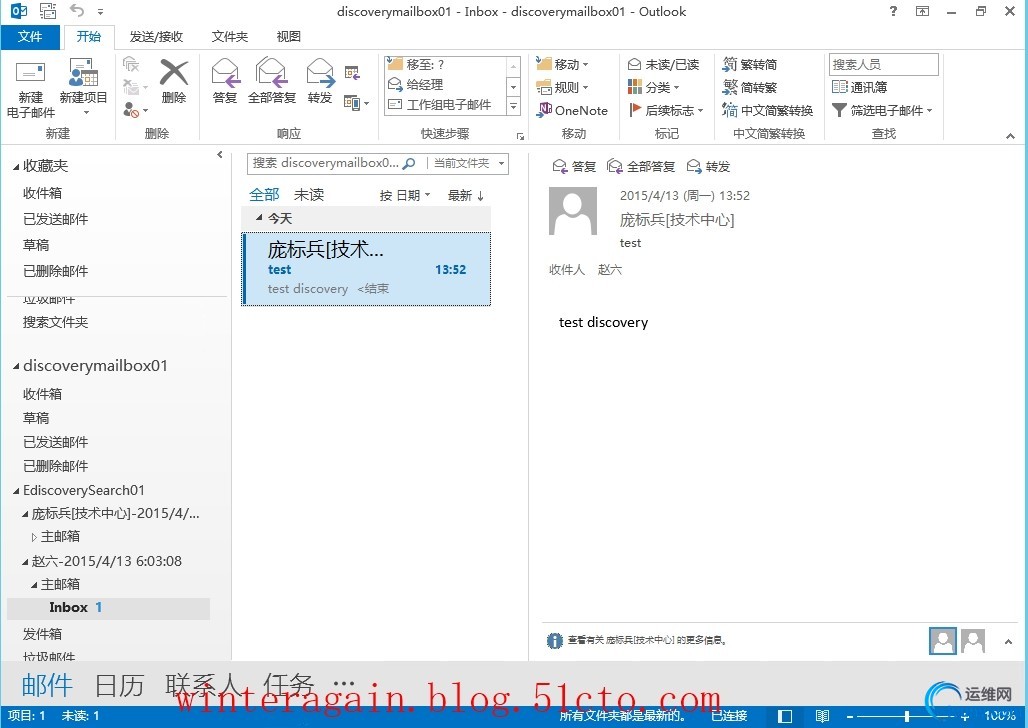Viewport: 1028px width, 728px height.
Task: Open the Address Book (通讯簿)
Action: click(859, 87)
